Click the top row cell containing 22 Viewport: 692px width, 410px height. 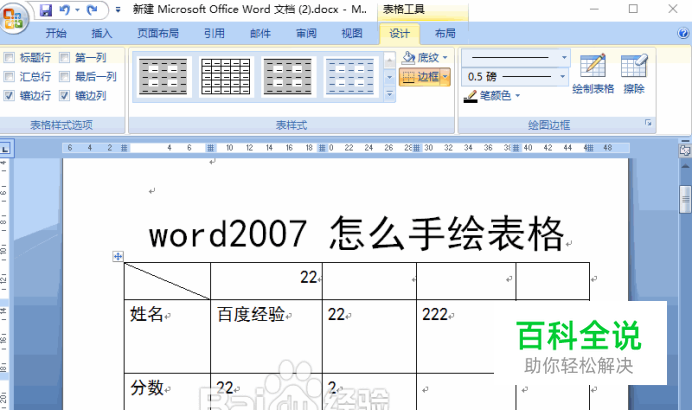tap(267, 281)
